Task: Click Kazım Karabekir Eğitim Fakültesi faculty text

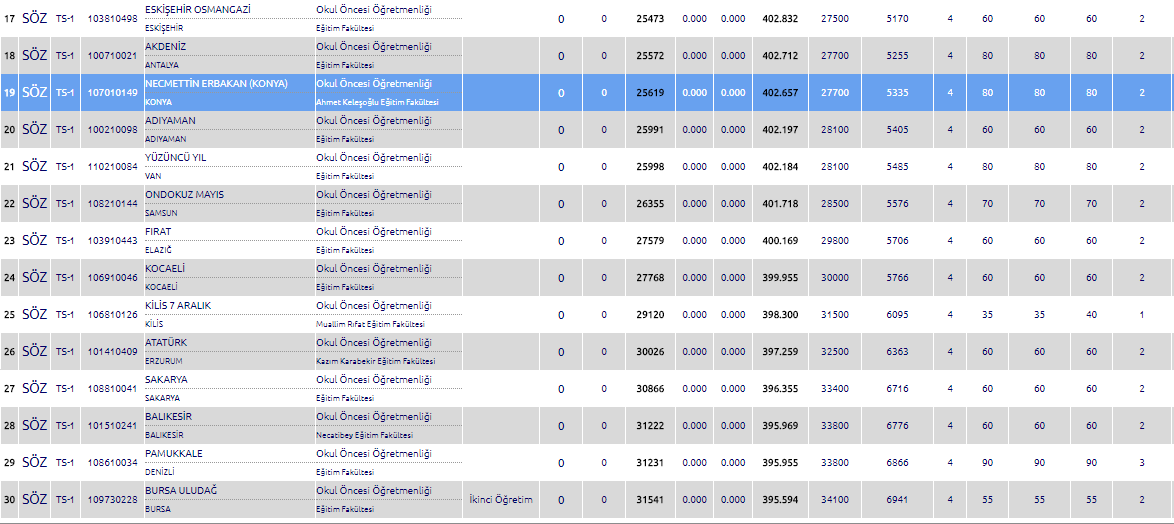Action: (x=376, y=361)
